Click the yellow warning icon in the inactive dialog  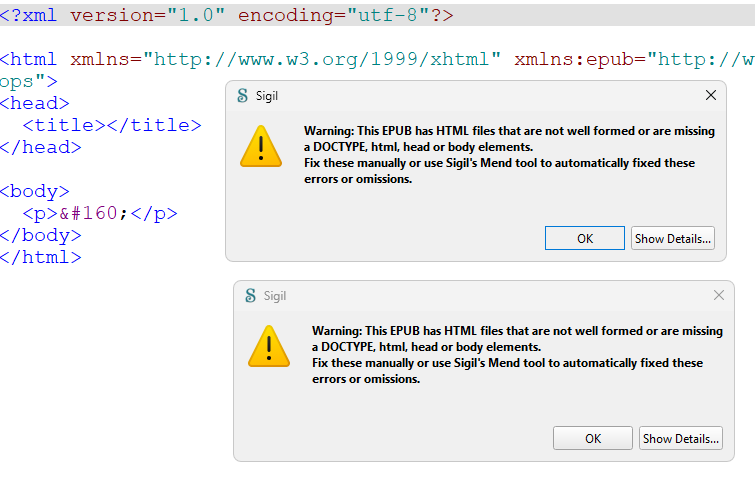click(x=269, y=346)
